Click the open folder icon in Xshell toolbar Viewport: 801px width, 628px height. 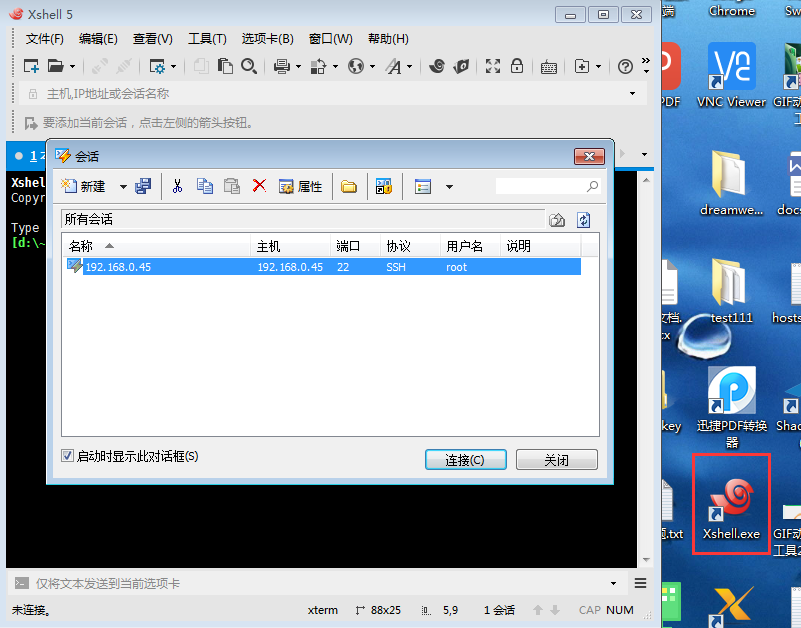pyautogui.click(x=55, y=66)
